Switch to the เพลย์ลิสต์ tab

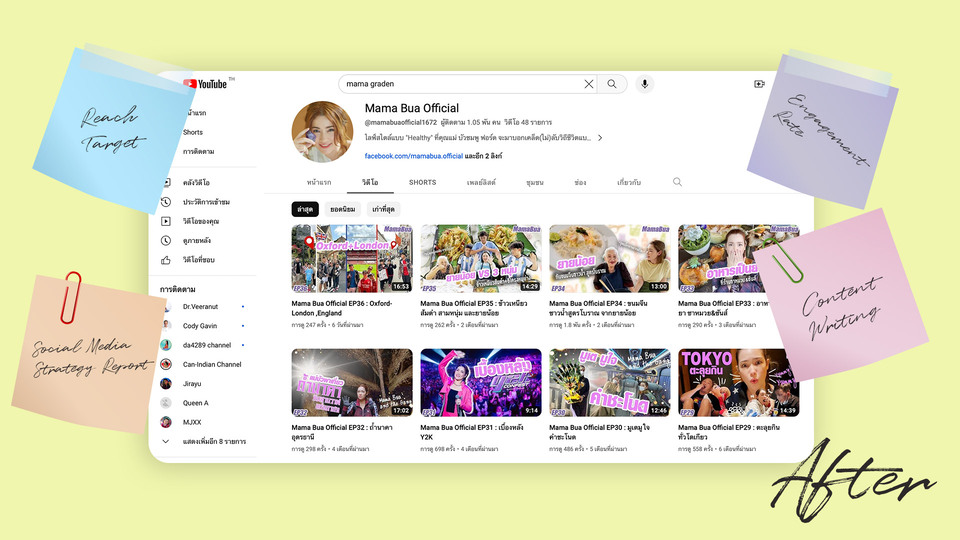pyautogui.click(x=480, y=183)
